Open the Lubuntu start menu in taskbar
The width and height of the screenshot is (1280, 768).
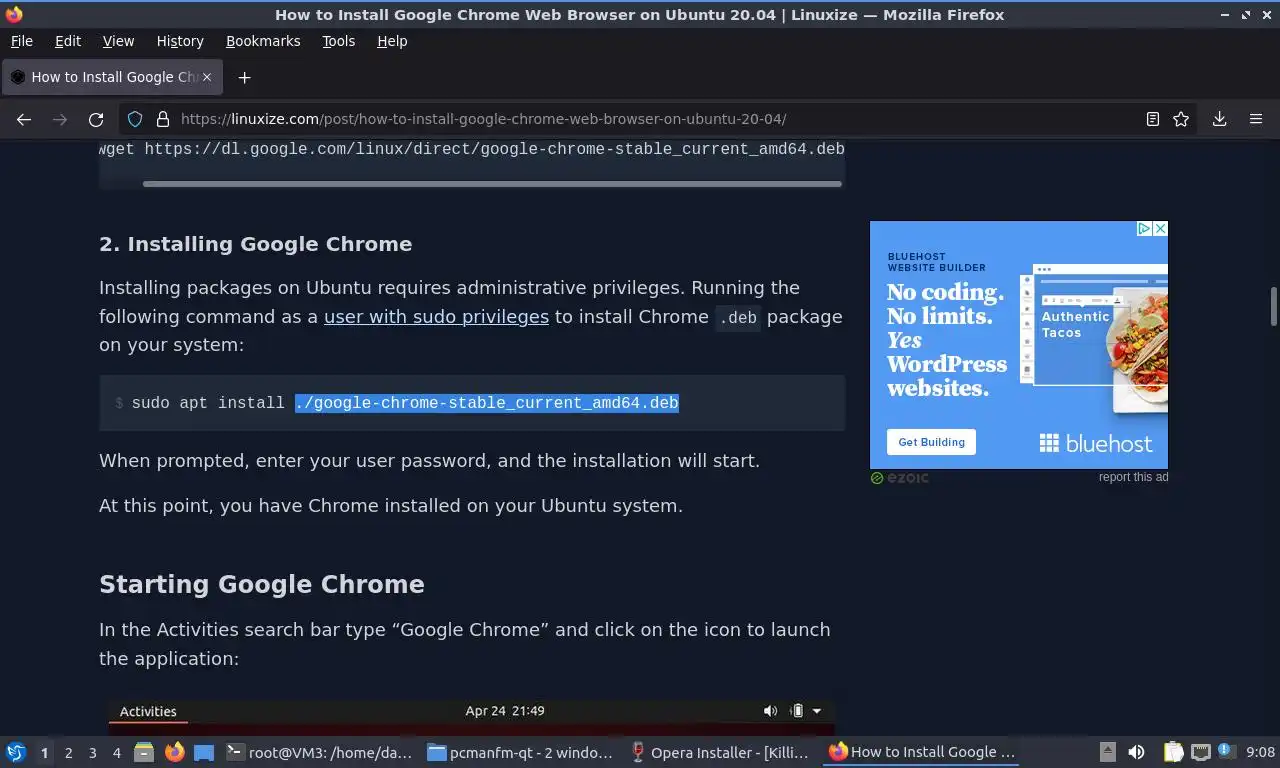[x=16, y=752]
